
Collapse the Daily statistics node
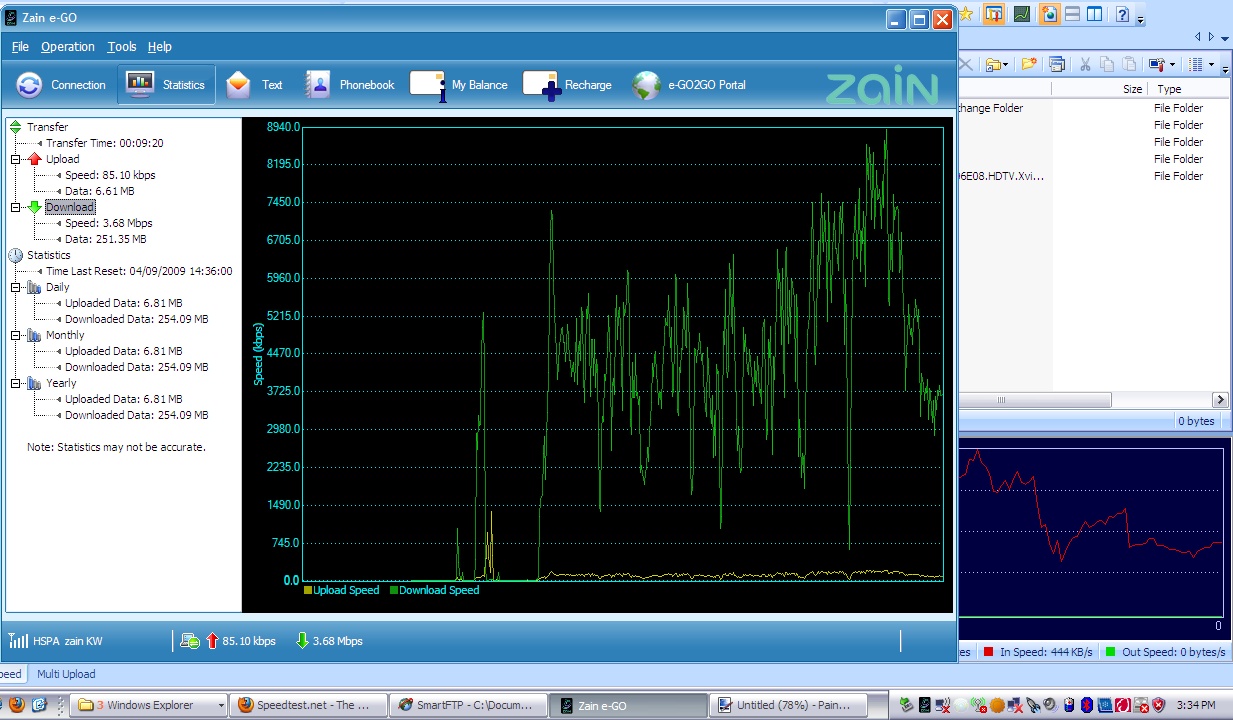(16, 287)
